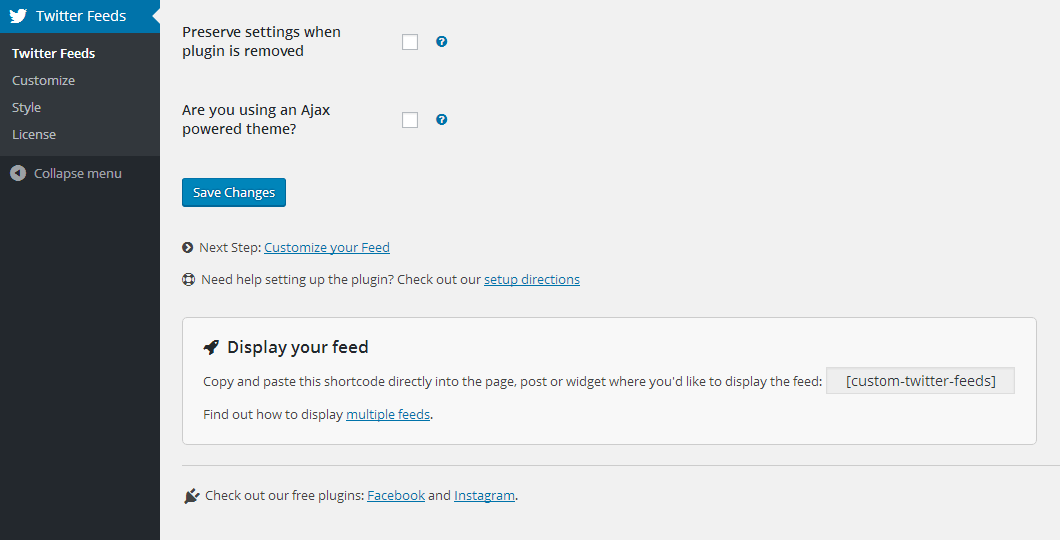The width and height of the screenshot is (1060, 540).
Task: Click the custom-twitter-feeds shortcode field
Action: [920, 381]
